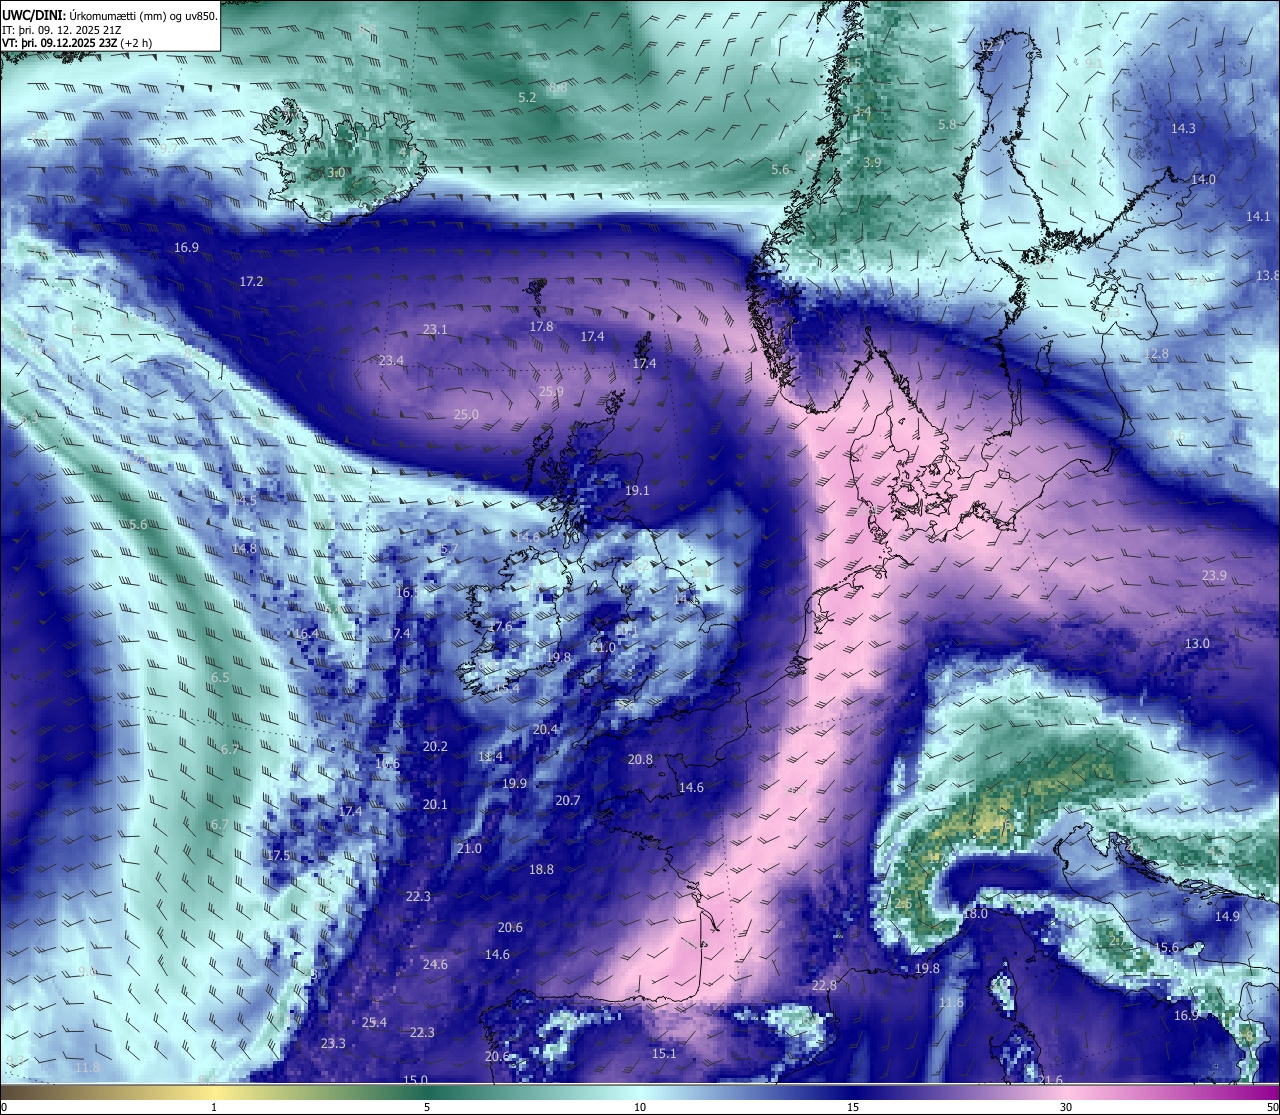This screenshot has height=1115, width=1280.
Task: Click the 17.2 value on the map
Action: (251, 282)
